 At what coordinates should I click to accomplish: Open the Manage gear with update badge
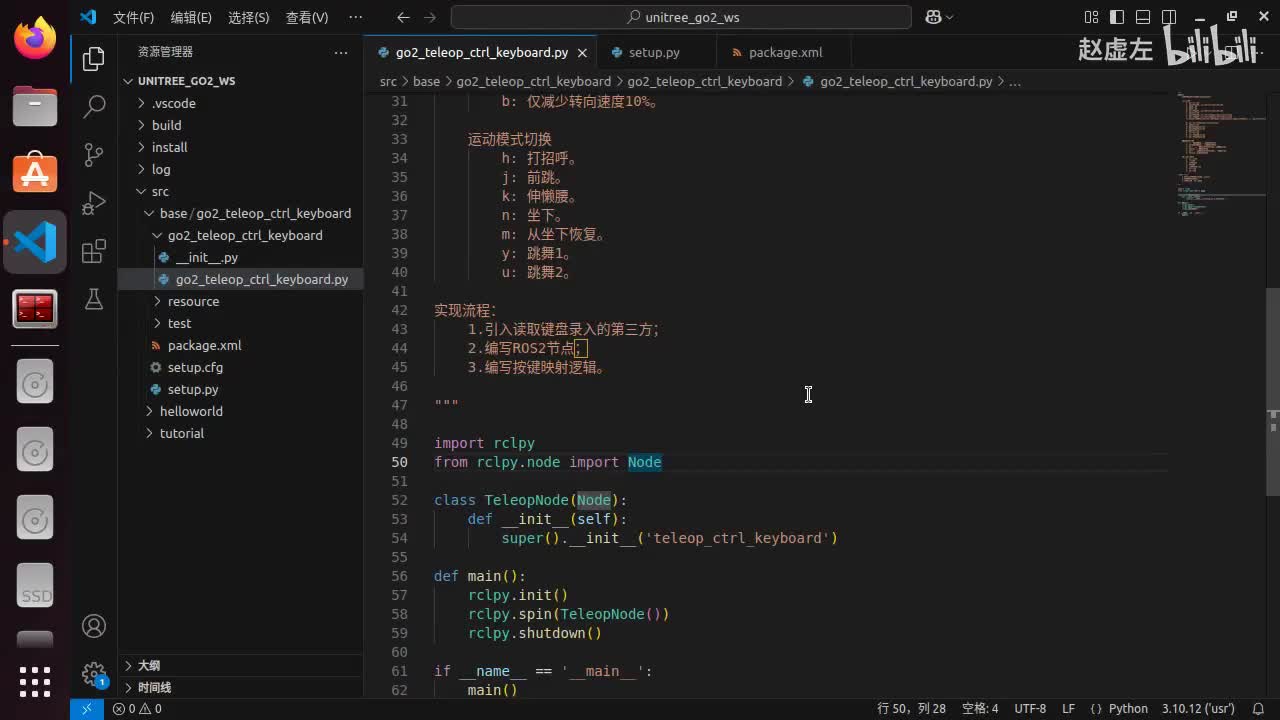pos(94,674)
